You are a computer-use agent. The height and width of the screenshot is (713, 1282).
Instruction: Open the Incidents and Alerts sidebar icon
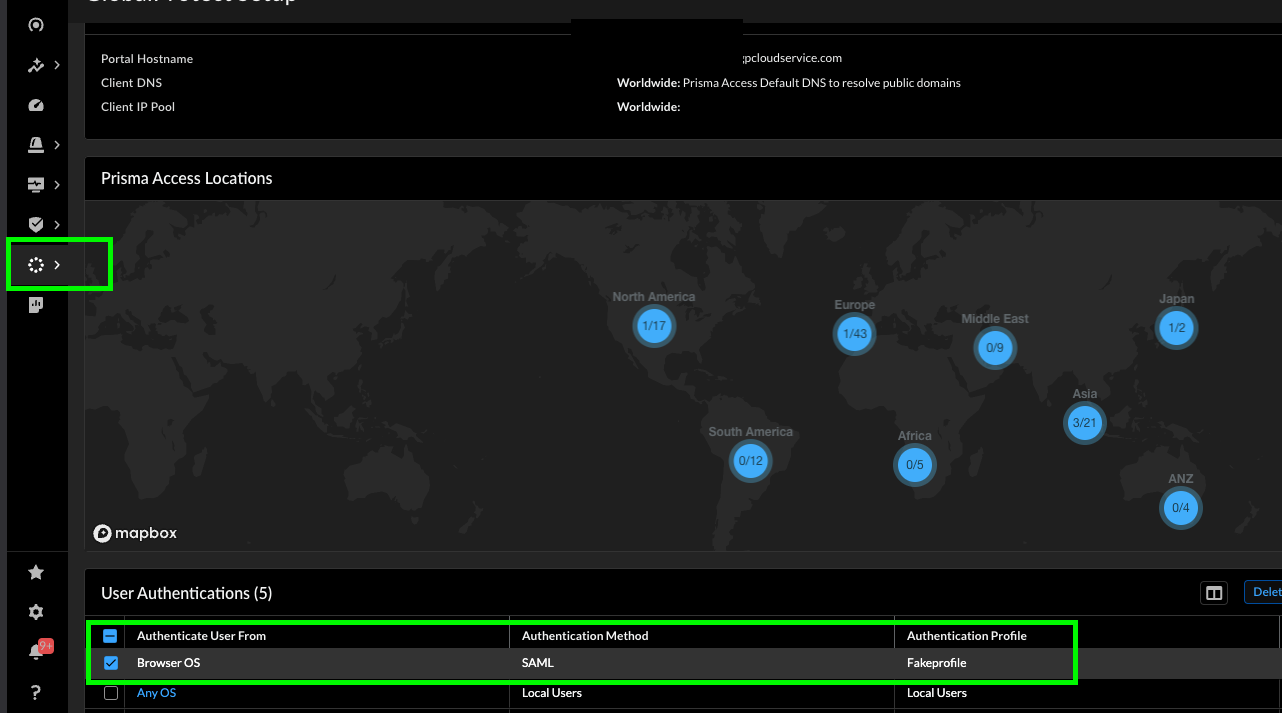(36, 144)
